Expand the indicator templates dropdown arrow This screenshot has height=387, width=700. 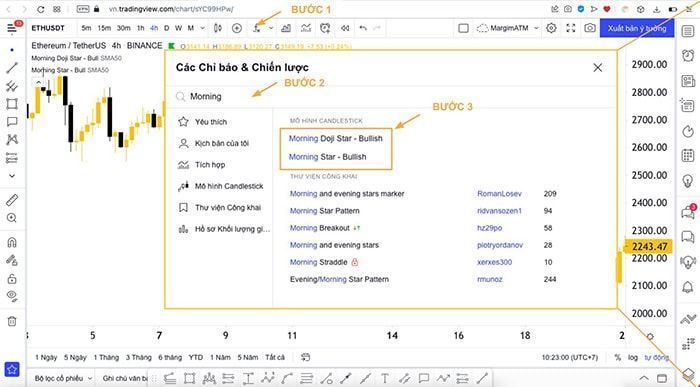point(271,28)
